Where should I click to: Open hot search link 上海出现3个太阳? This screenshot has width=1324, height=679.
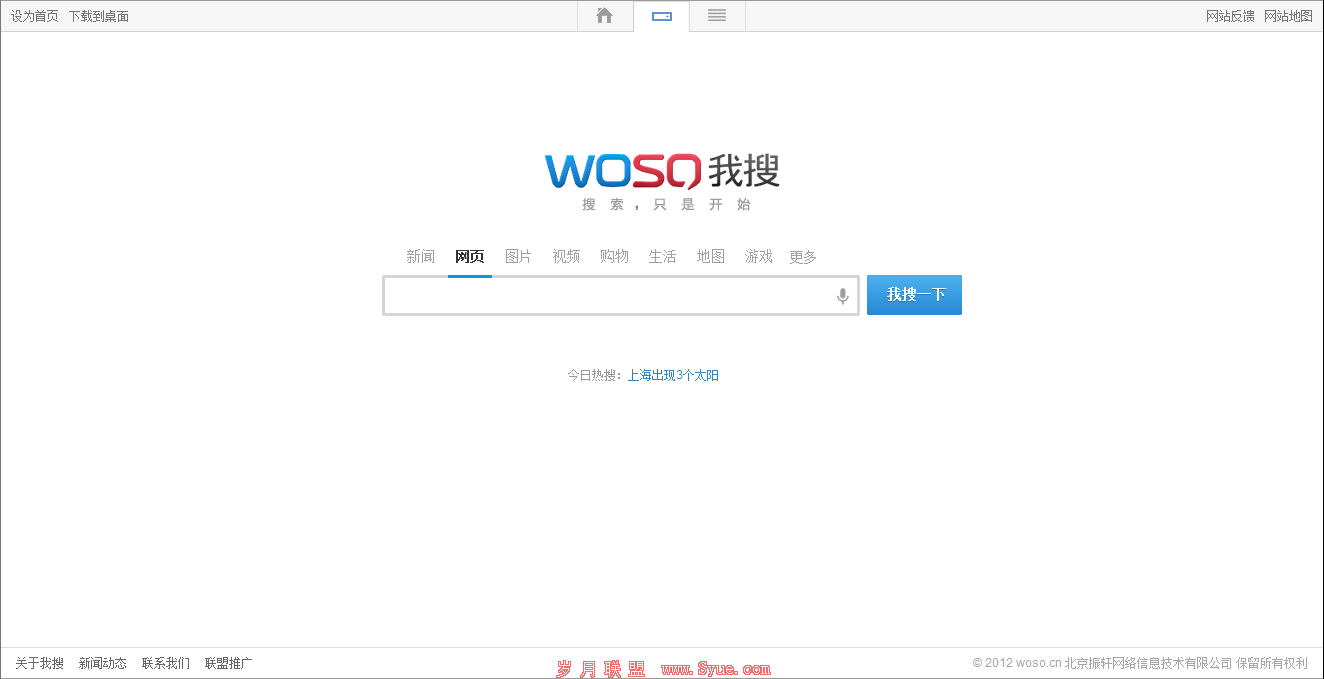(673, 376)
